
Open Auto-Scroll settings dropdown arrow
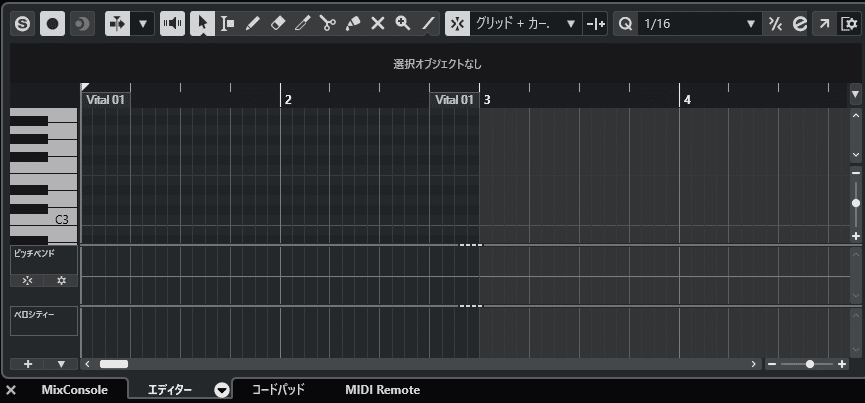[142, 24]
